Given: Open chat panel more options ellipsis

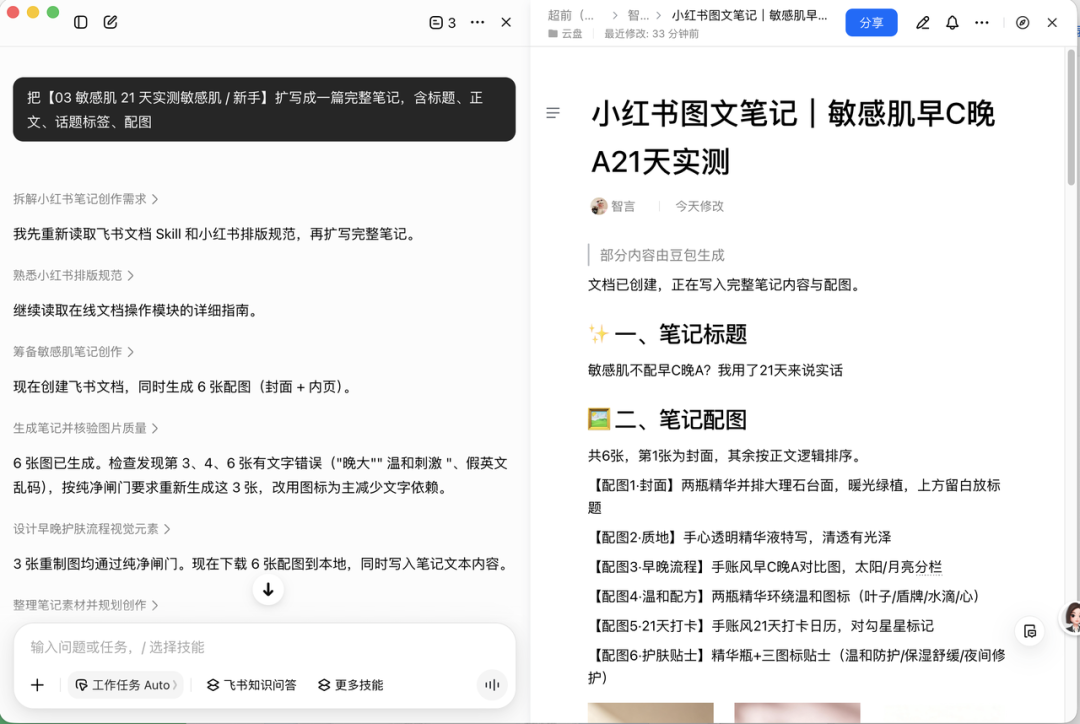Looking at the screenshot, I should pyautogui.click(x=477, y=23).
